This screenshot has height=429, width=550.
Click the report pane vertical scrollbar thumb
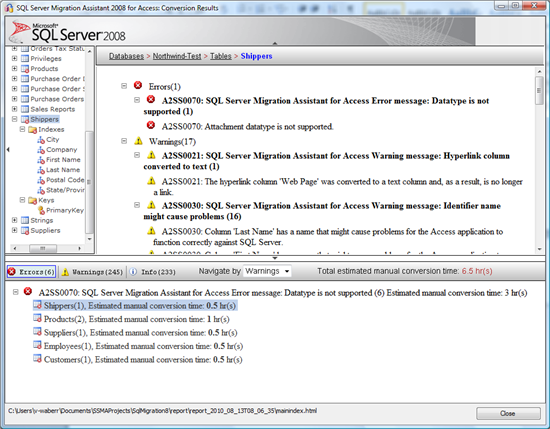pyautogui.click(x=539, y=91)
